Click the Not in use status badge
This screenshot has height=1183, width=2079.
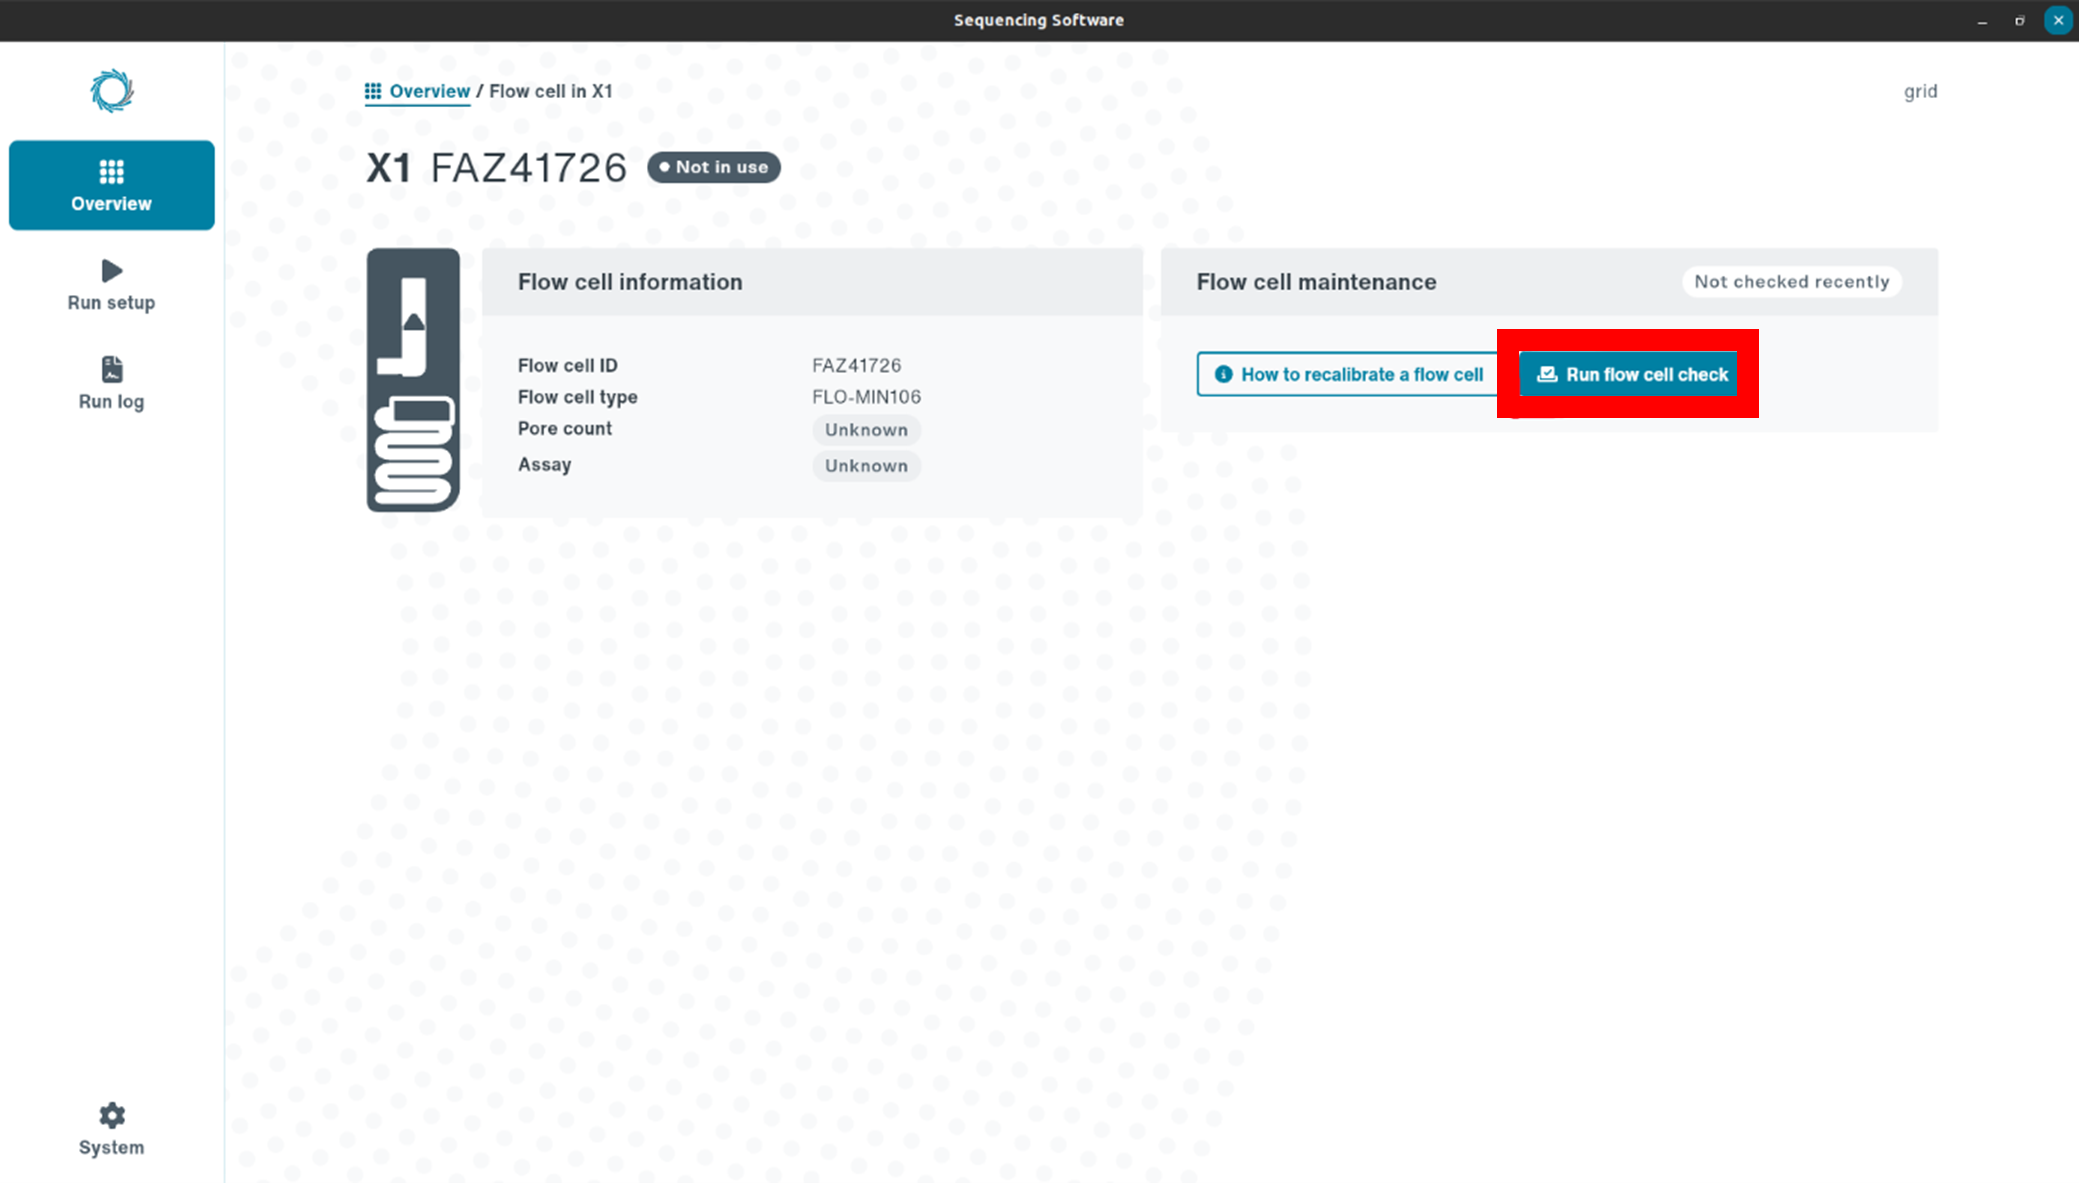click(713, 167)
